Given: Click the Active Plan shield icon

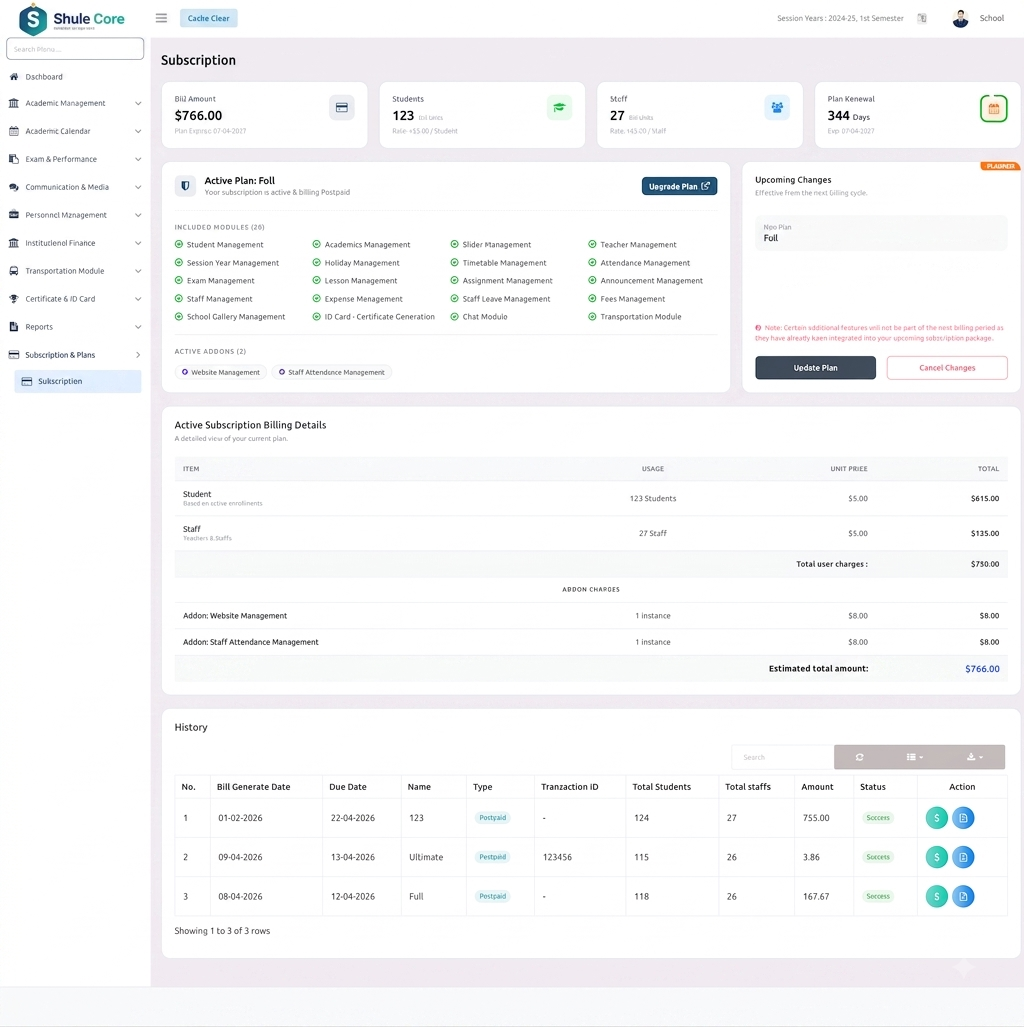Looking at the screenshot, I should click(185, 186).
